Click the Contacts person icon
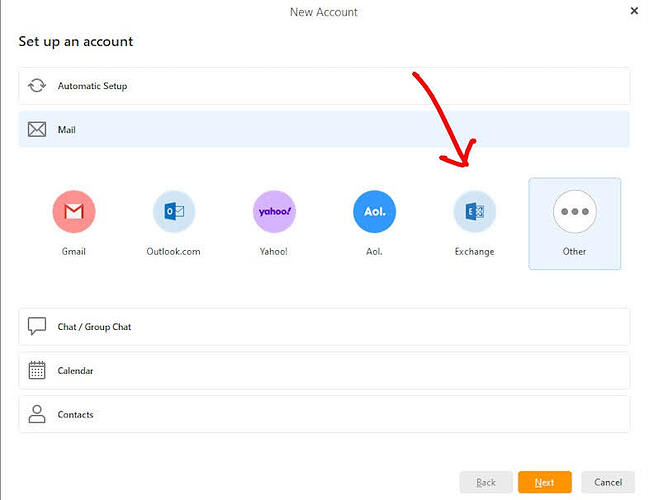Image resolution: width=648 pixels, height=500 pixels. point(37,415)
